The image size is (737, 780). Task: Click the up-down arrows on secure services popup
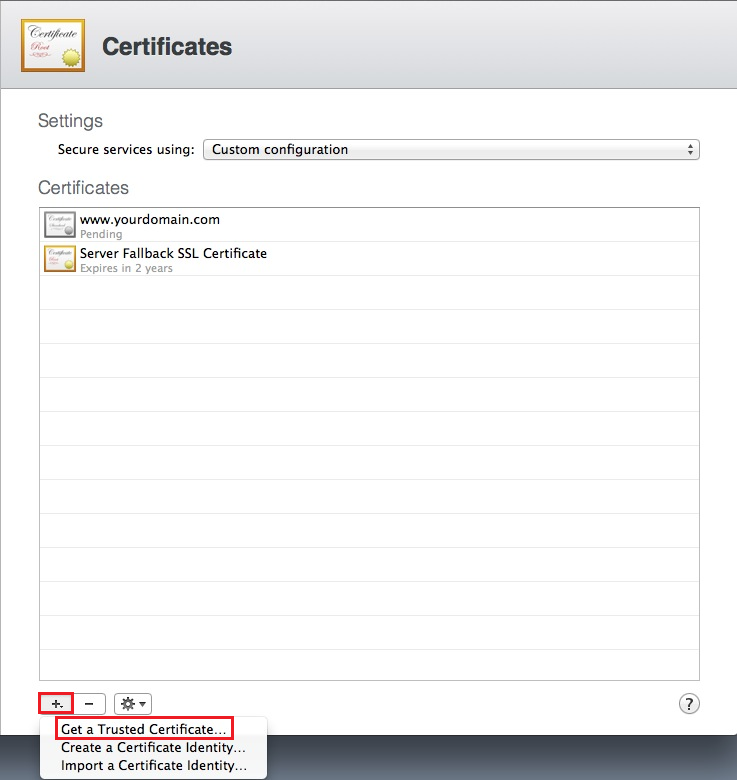[x=690, y=149]
